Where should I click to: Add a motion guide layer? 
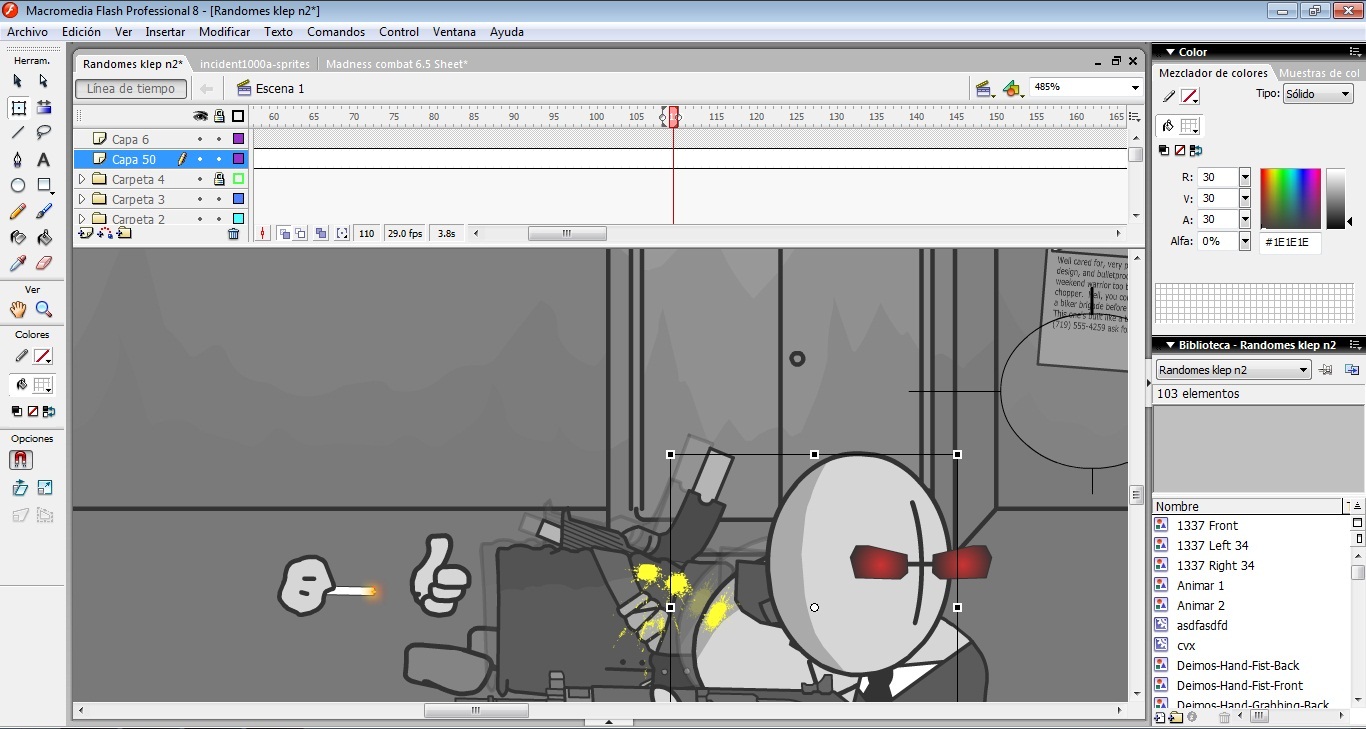click(105, 233)
